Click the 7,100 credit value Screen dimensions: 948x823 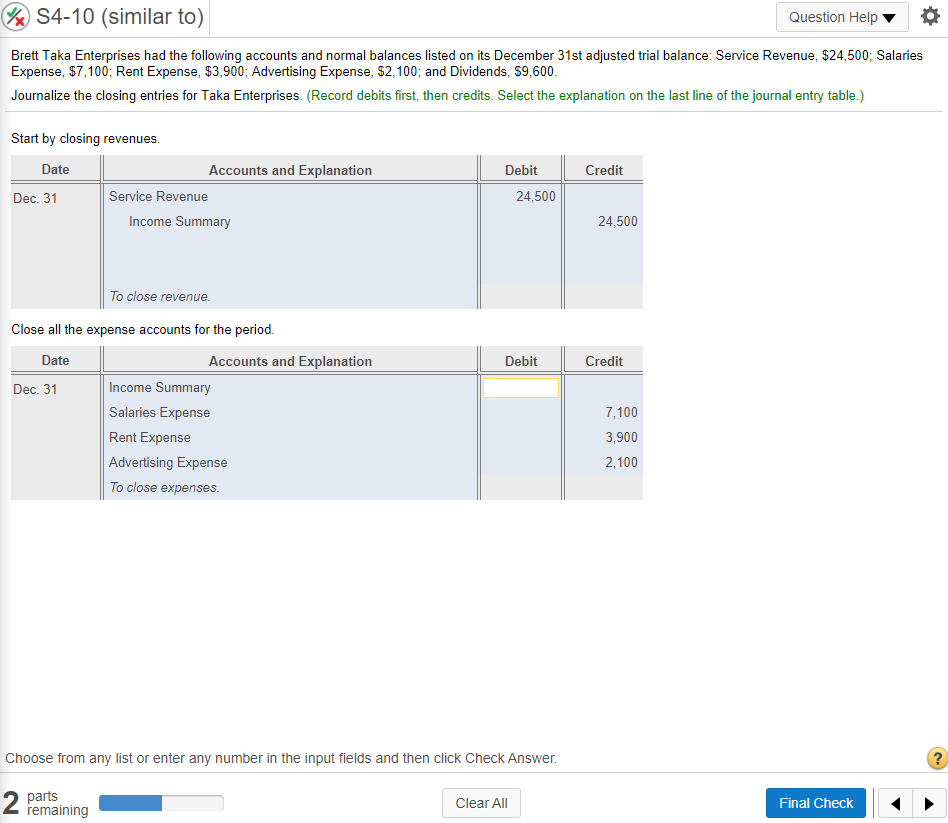click(622, 412)
